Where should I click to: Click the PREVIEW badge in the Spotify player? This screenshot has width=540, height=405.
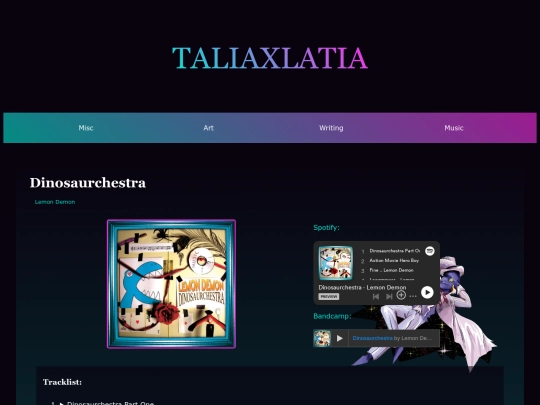coord(329,297)
